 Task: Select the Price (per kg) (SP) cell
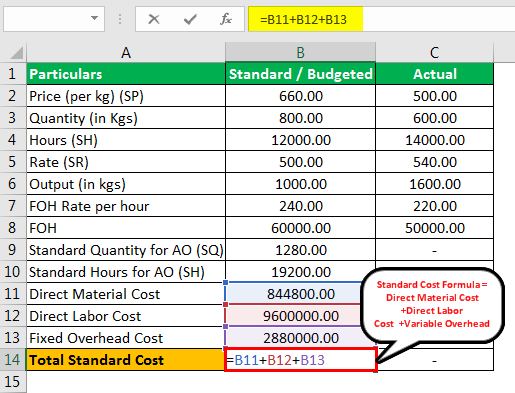coord(126,96)
